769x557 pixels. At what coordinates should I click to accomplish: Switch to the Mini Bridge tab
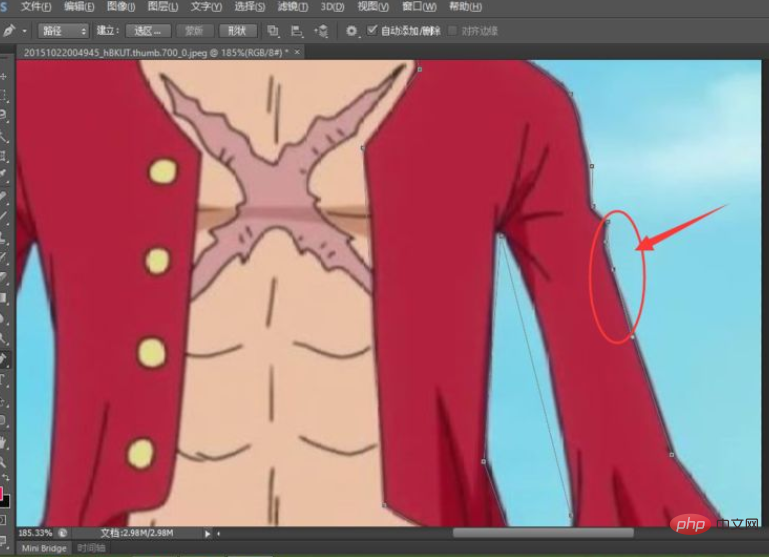click(x=44, y=548)
